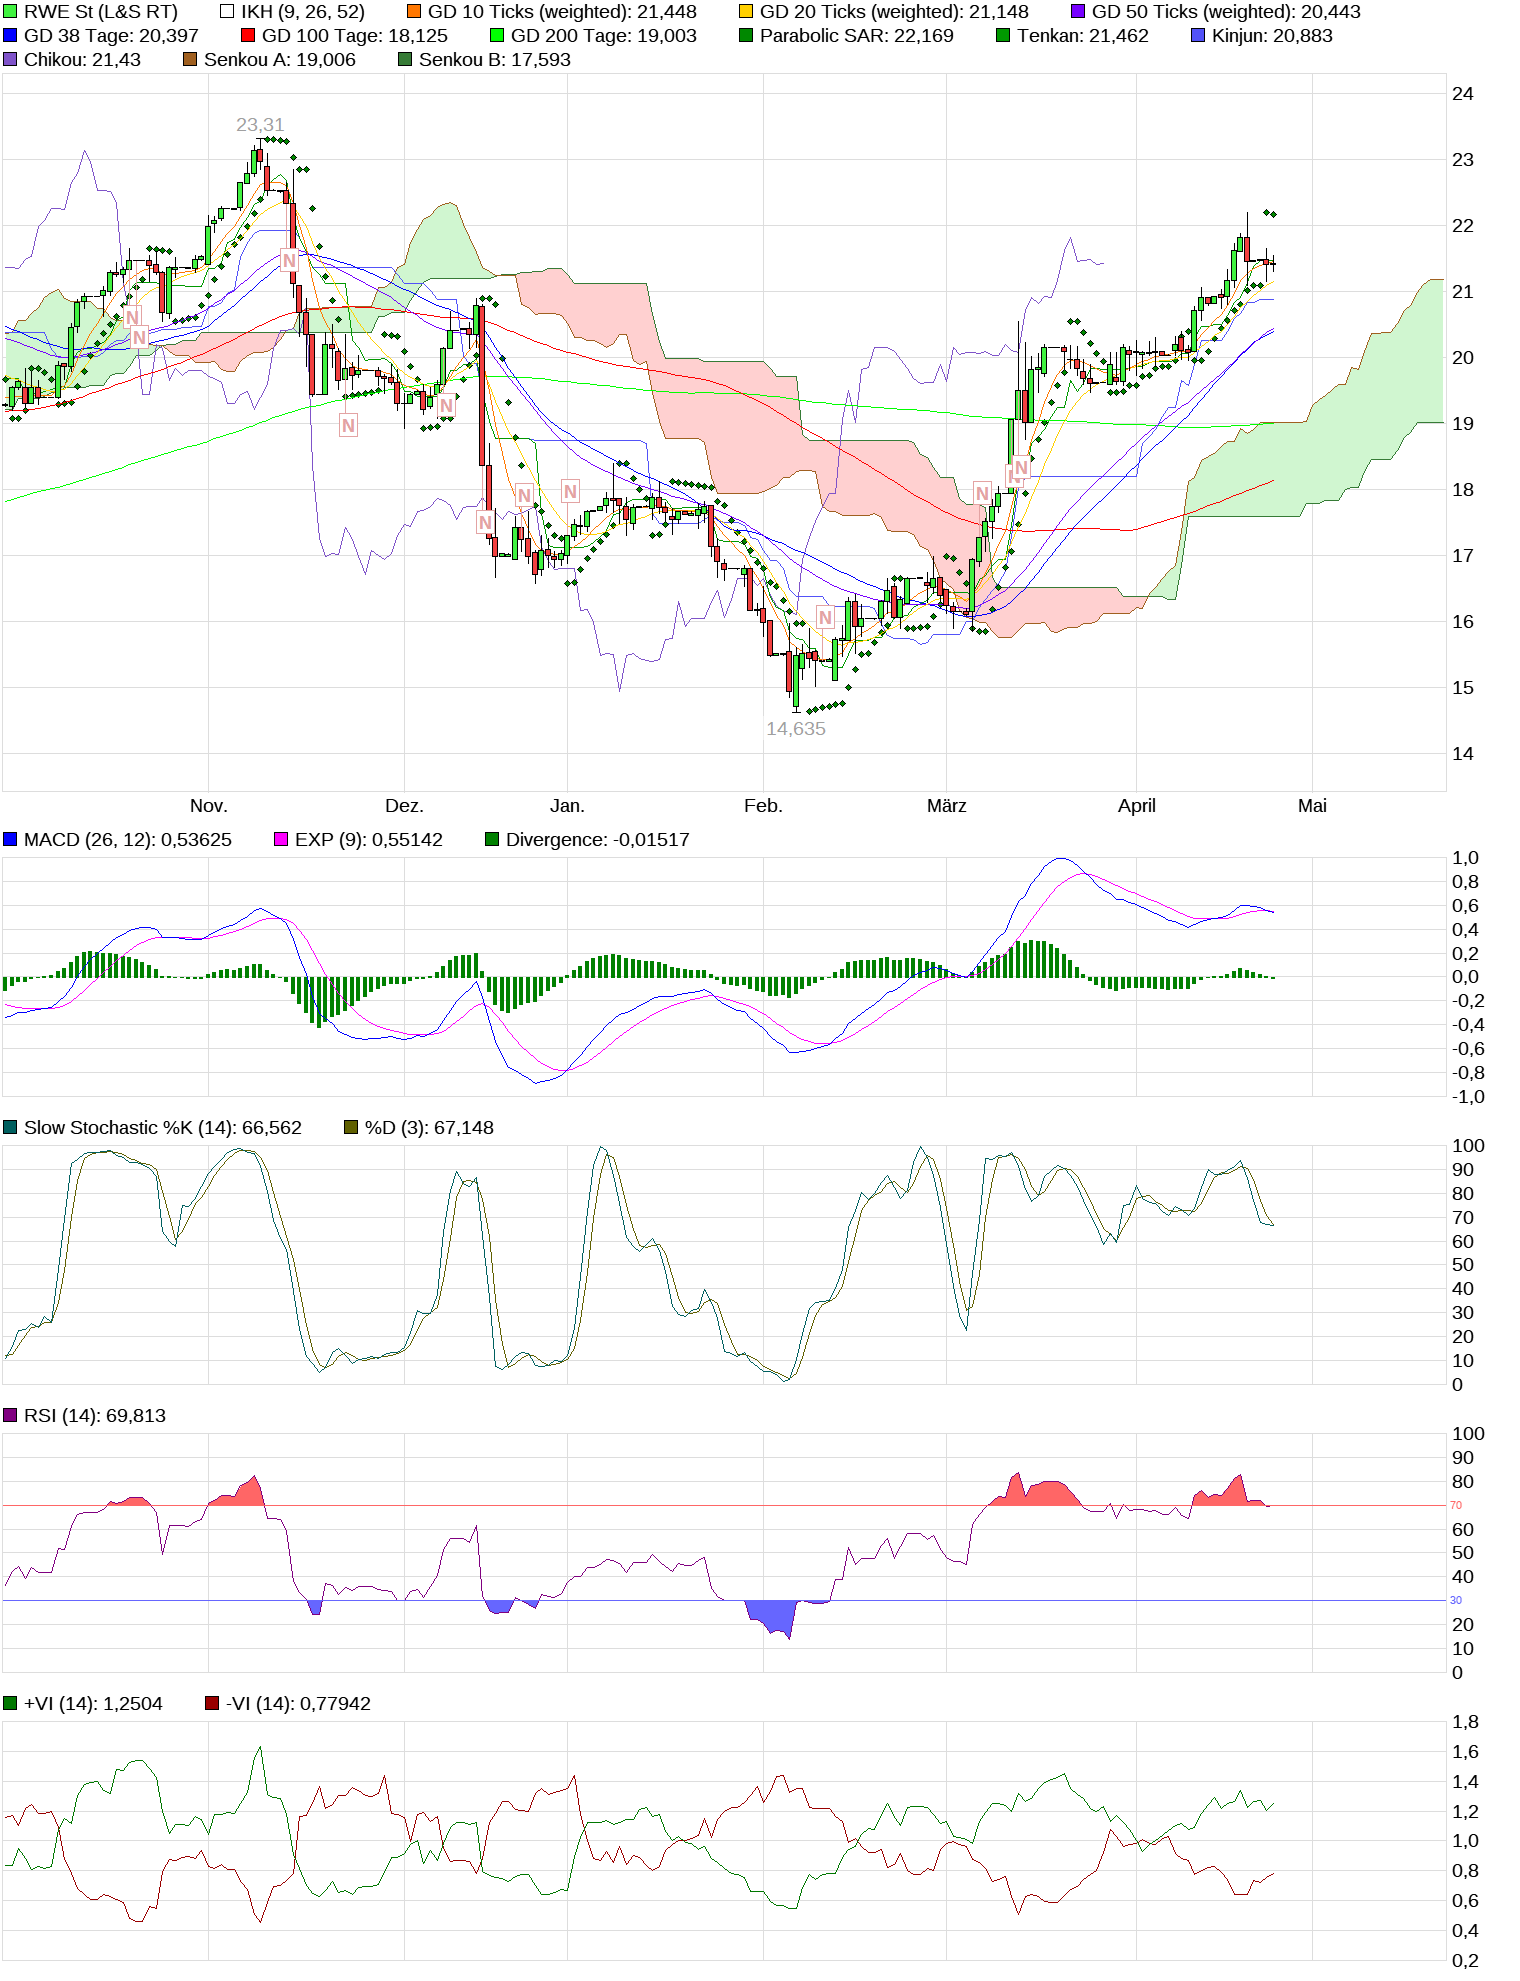Click '-VI (14): 0,77942' text
Screen dimensions: 1520x1981
(298, 1704)
